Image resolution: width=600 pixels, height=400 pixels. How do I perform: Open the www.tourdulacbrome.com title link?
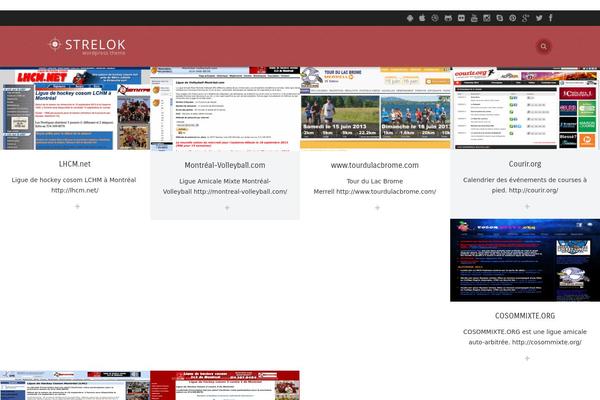click(375, 165)
